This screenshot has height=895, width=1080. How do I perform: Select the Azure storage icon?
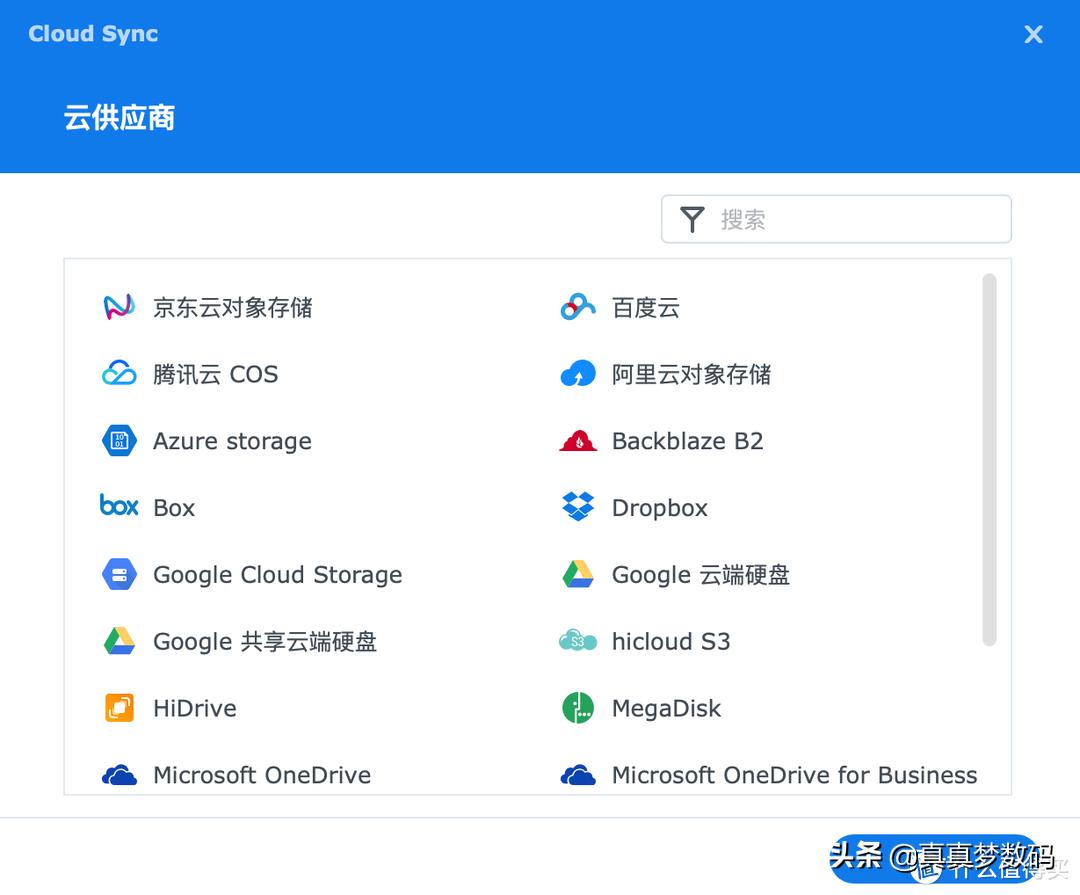(x=119, y=440)
